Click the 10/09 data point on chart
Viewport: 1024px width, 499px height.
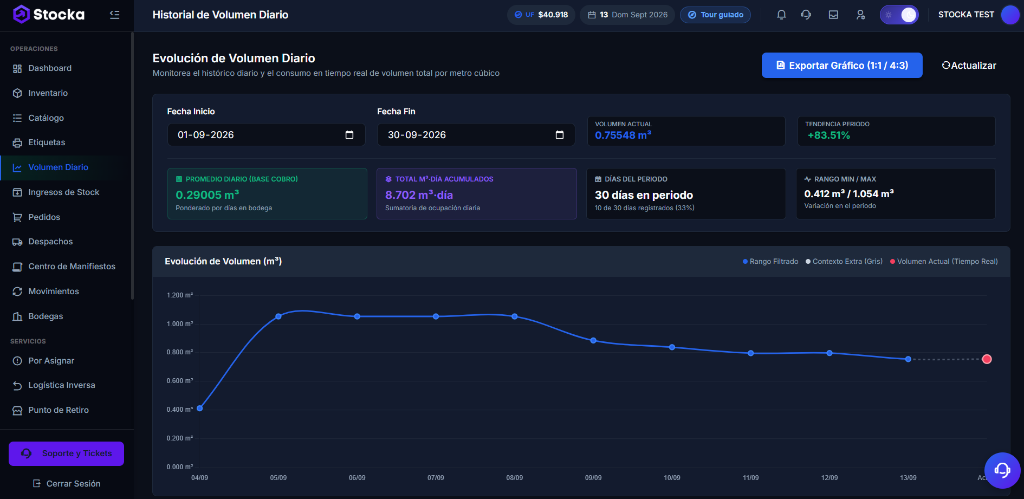pyautogui.click(x=672, y=347)
